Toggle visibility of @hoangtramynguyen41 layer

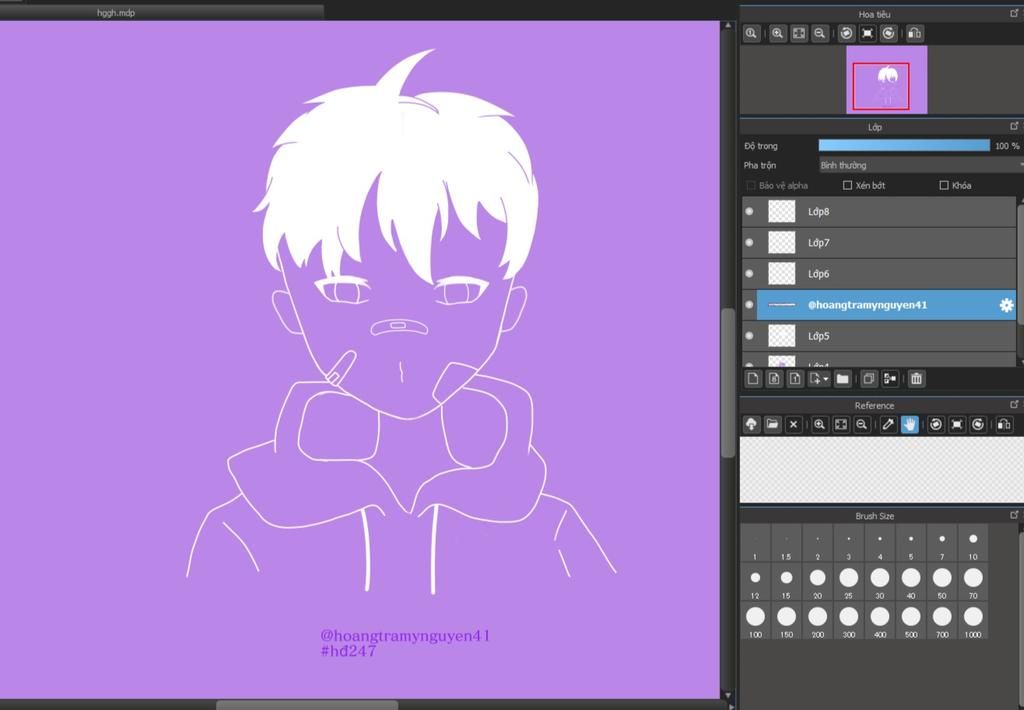point(750,305)
